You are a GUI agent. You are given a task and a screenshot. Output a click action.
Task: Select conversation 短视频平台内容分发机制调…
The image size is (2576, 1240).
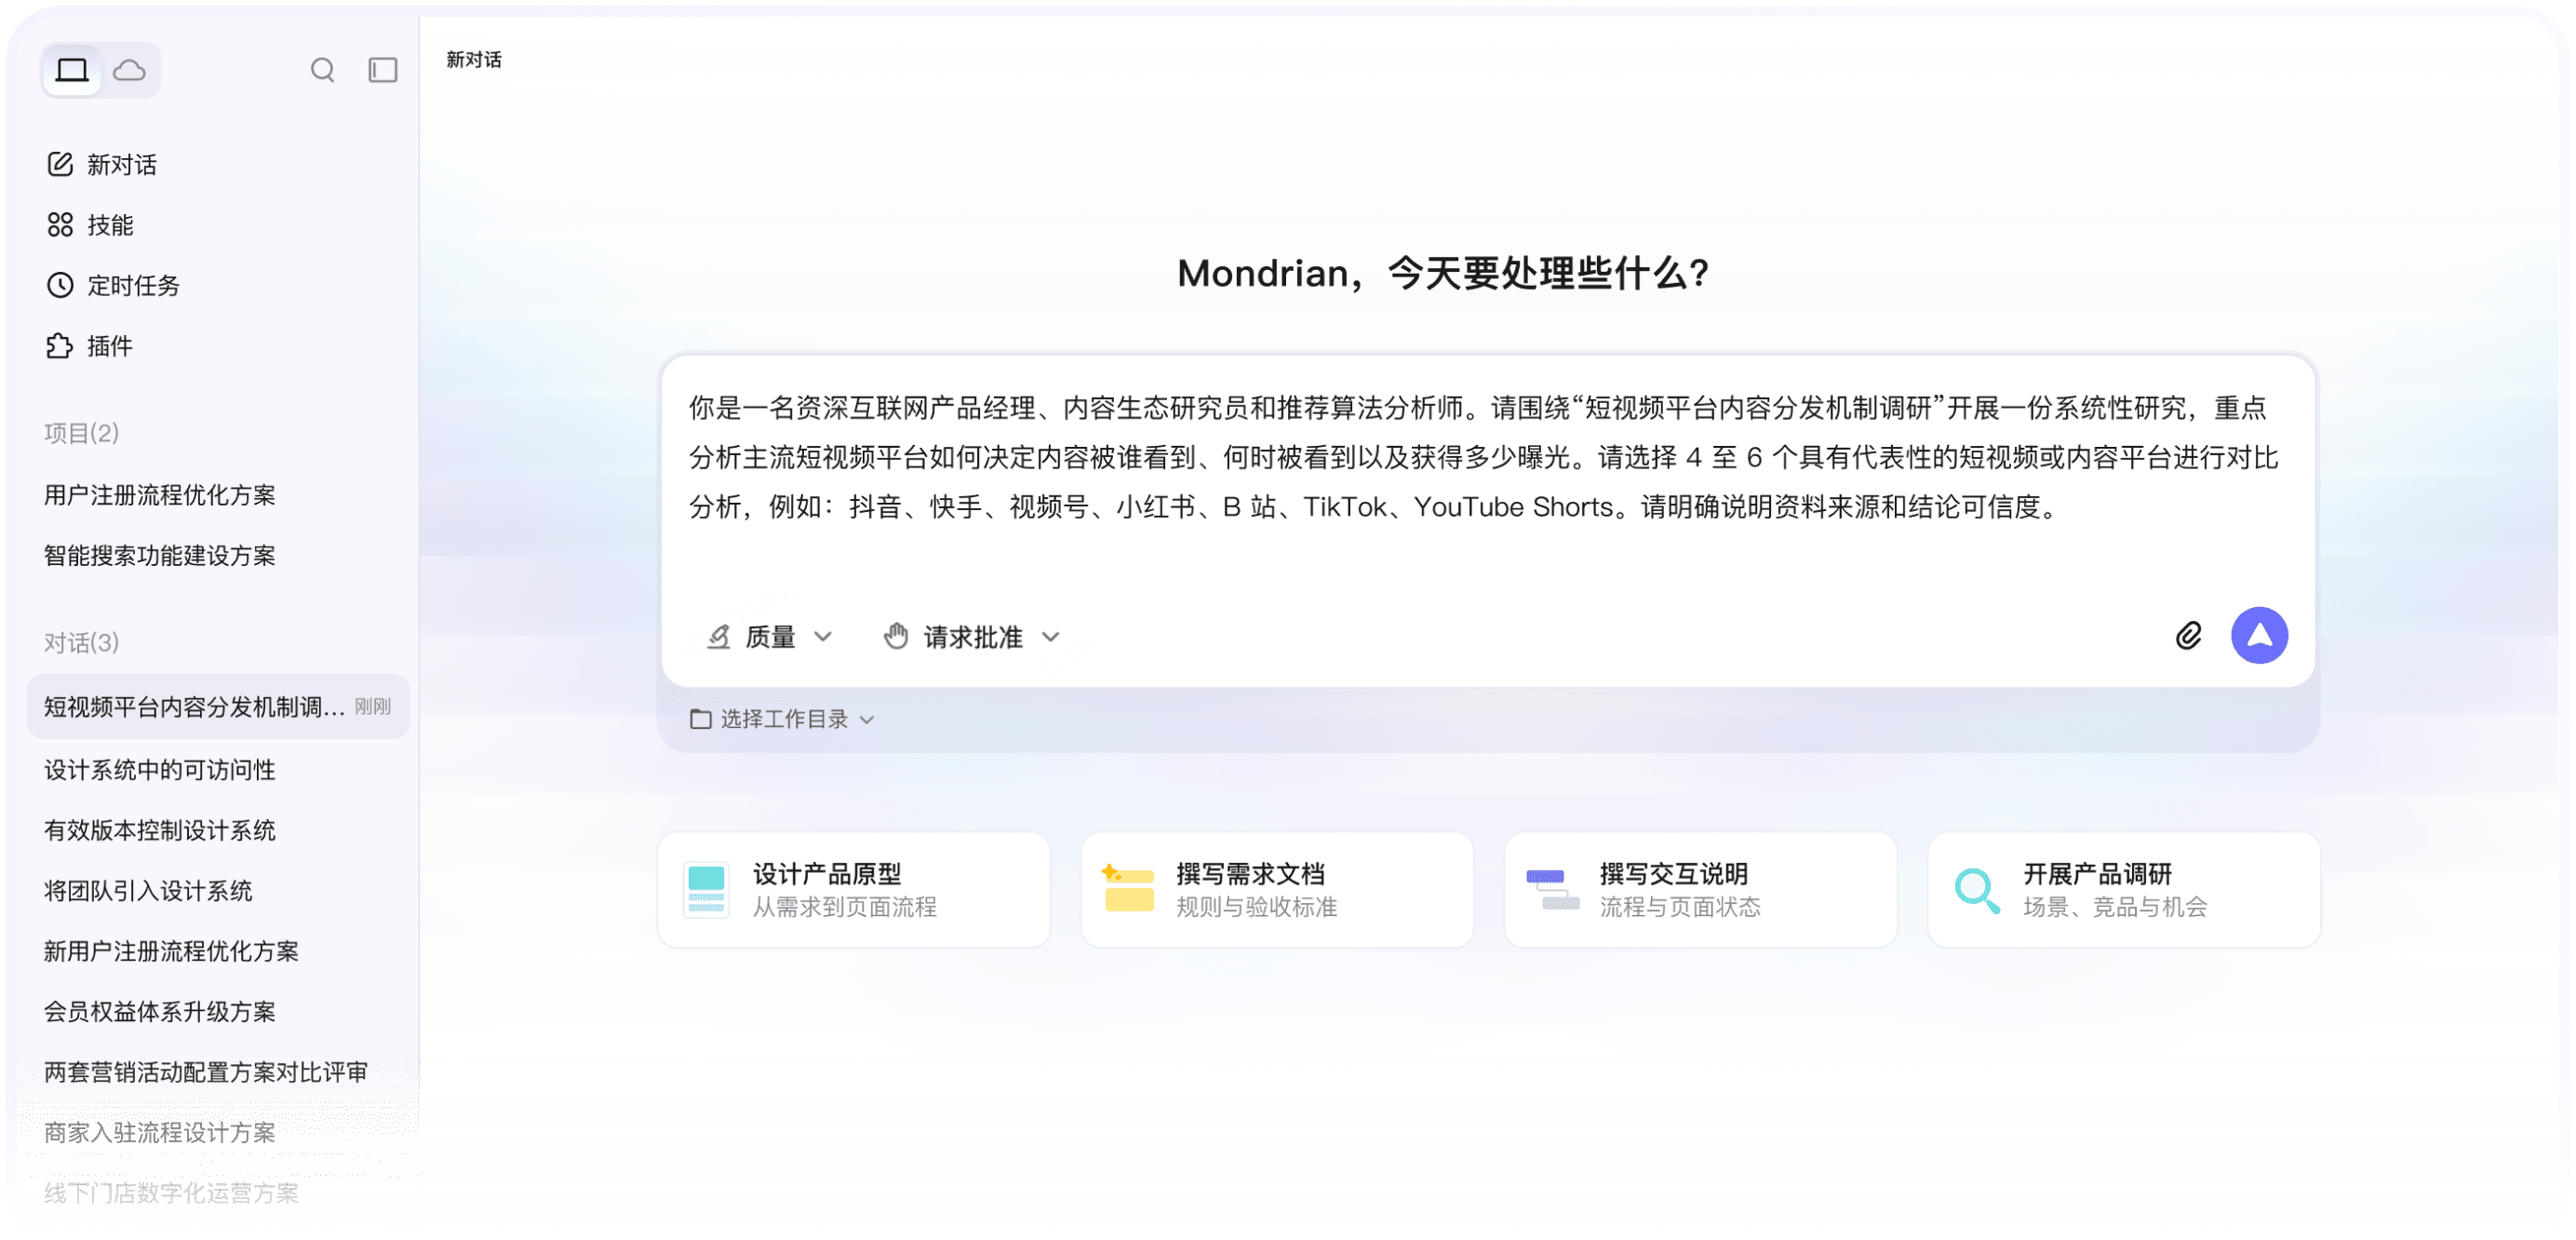click(218, 707)
